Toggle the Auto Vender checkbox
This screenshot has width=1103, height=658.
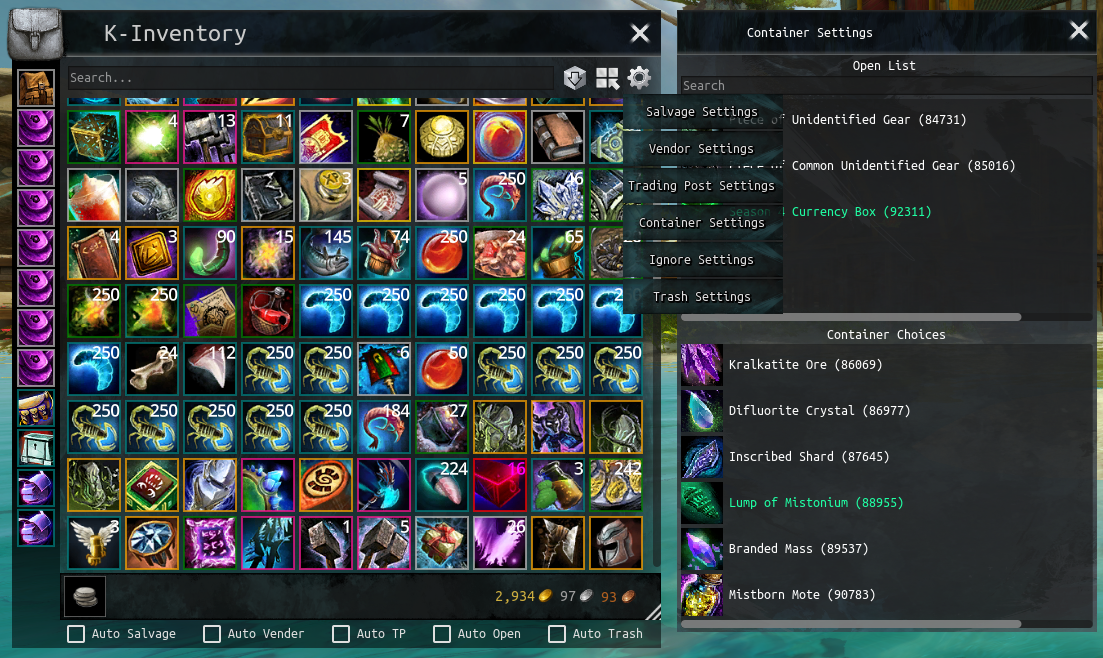coord(212,634)
